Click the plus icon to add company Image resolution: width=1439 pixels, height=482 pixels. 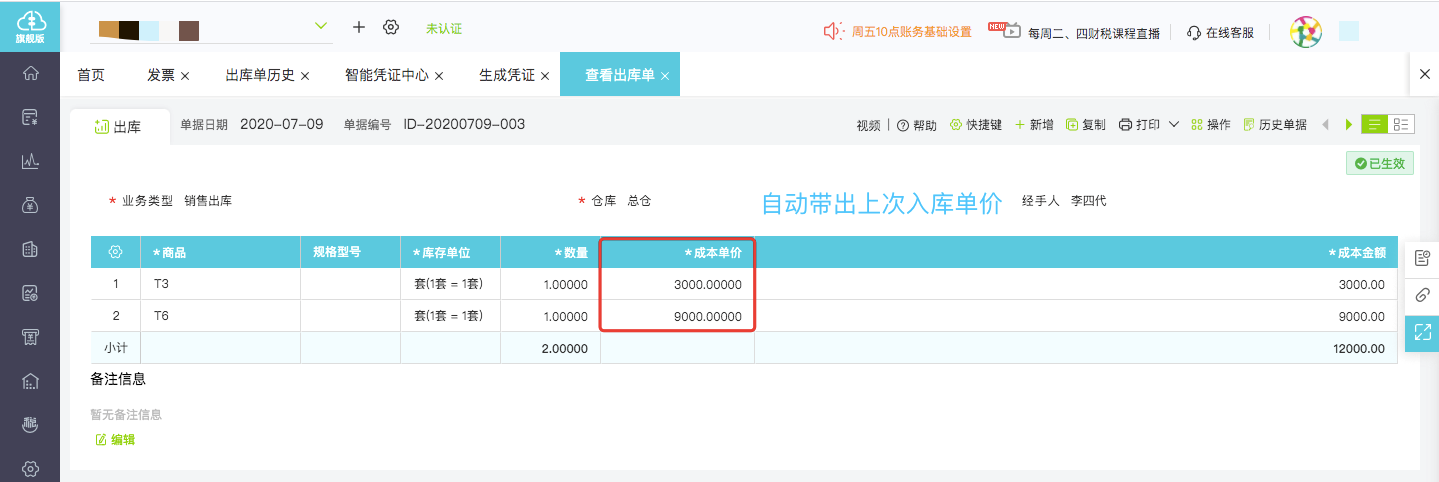pyautogui.click(x=359, y=27)
